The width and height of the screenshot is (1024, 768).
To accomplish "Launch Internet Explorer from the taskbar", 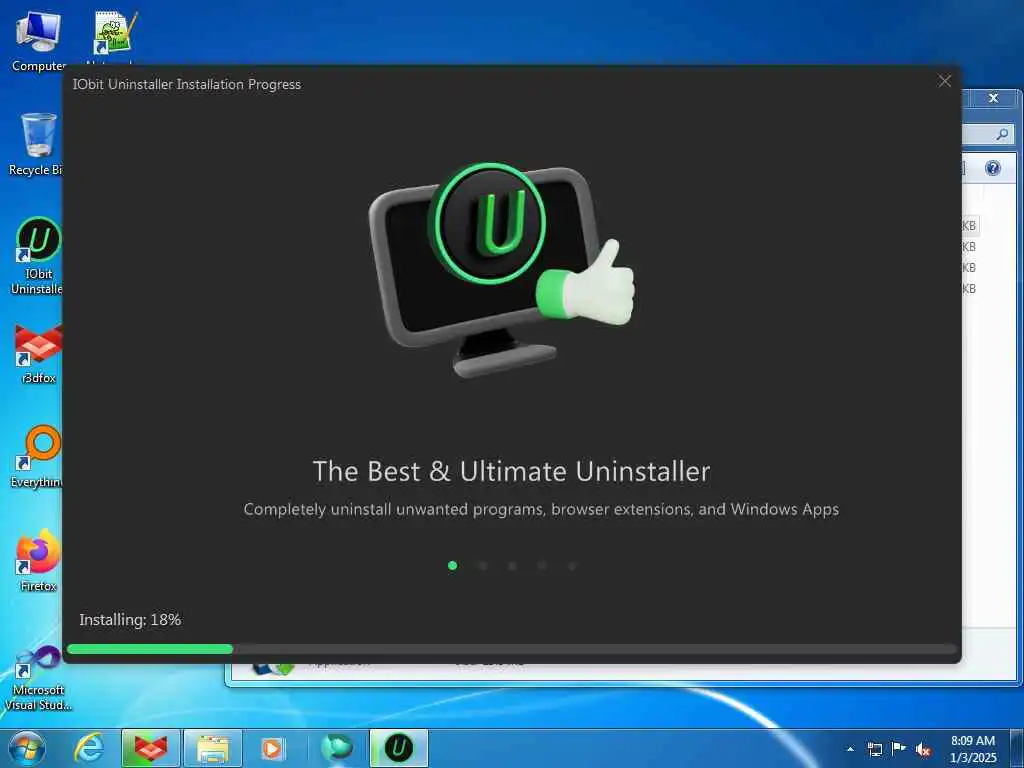I will click(x=89, y=748).
